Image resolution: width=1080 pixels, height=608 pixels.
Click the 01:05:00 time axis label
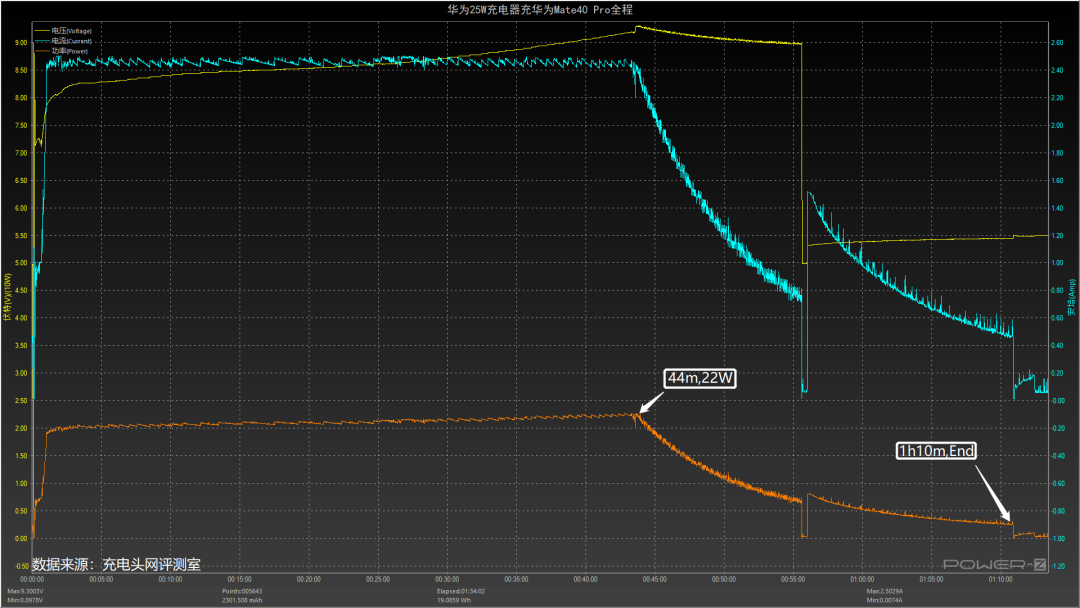(931, 580)
